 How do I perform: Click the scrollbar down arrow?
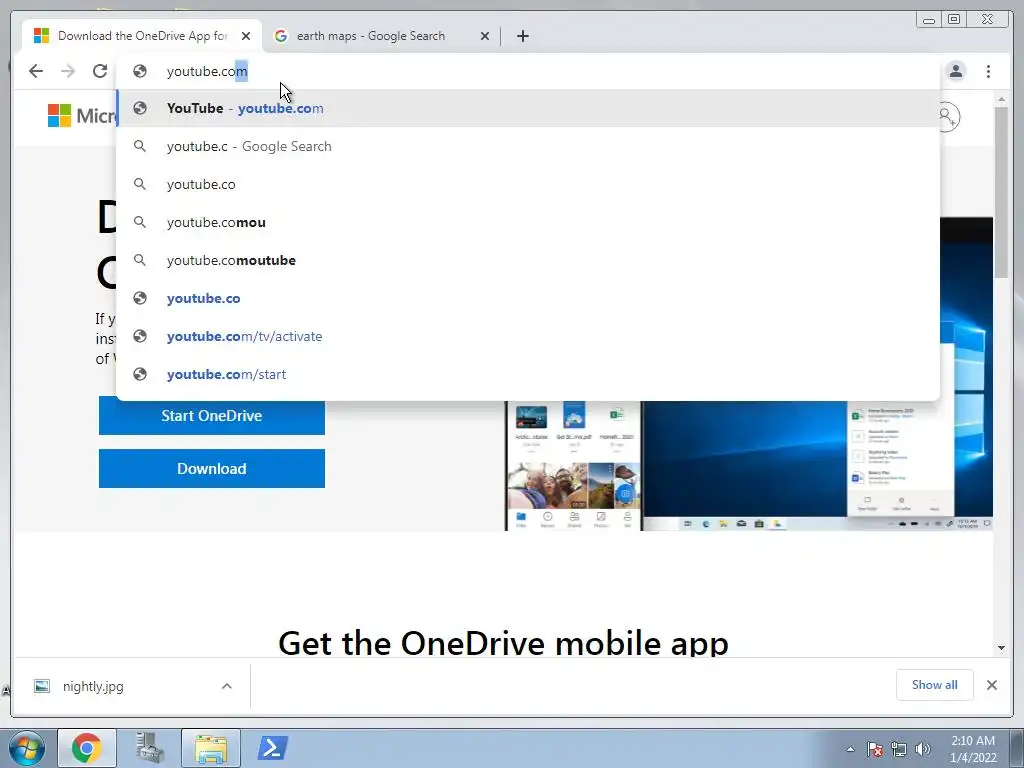click(x=1001, y=648)
